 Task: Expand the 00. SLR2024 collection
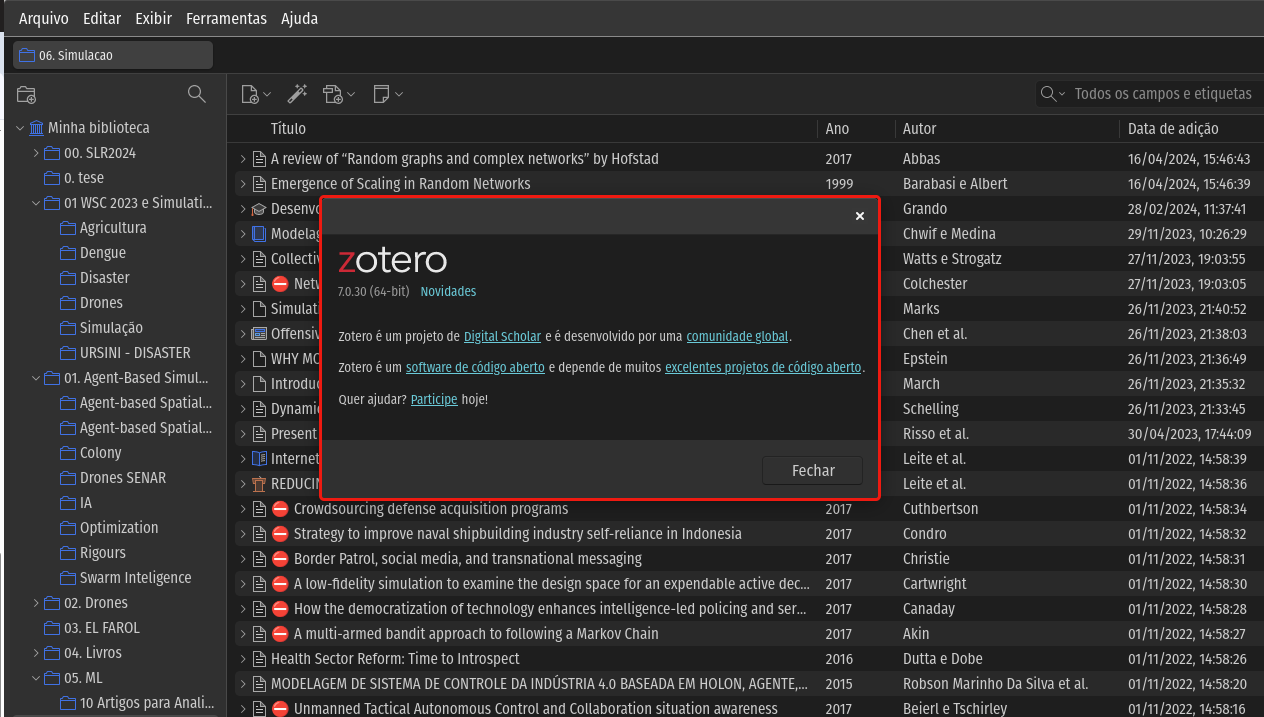(x=36, y=153)
